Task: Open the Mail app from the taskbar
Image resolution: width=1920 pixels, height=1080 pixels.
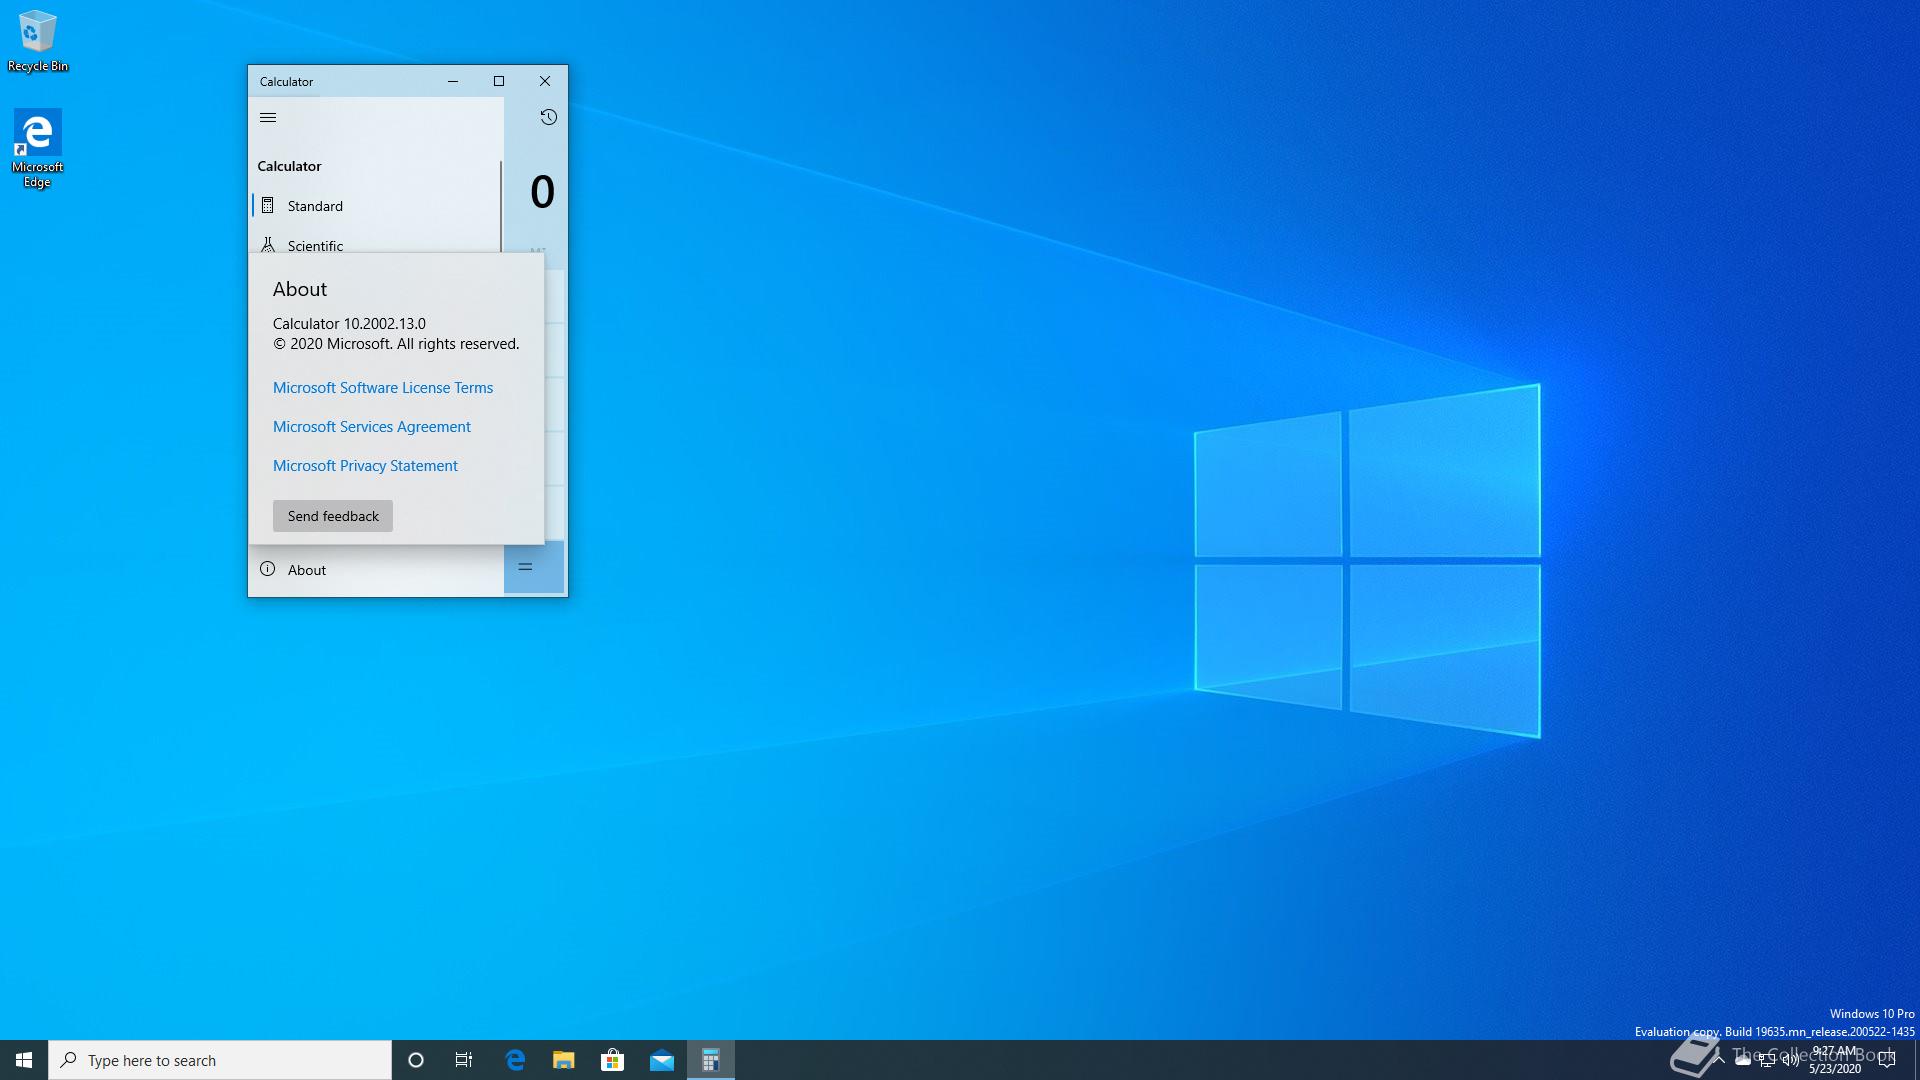Action: click(x=662, y=1060)
